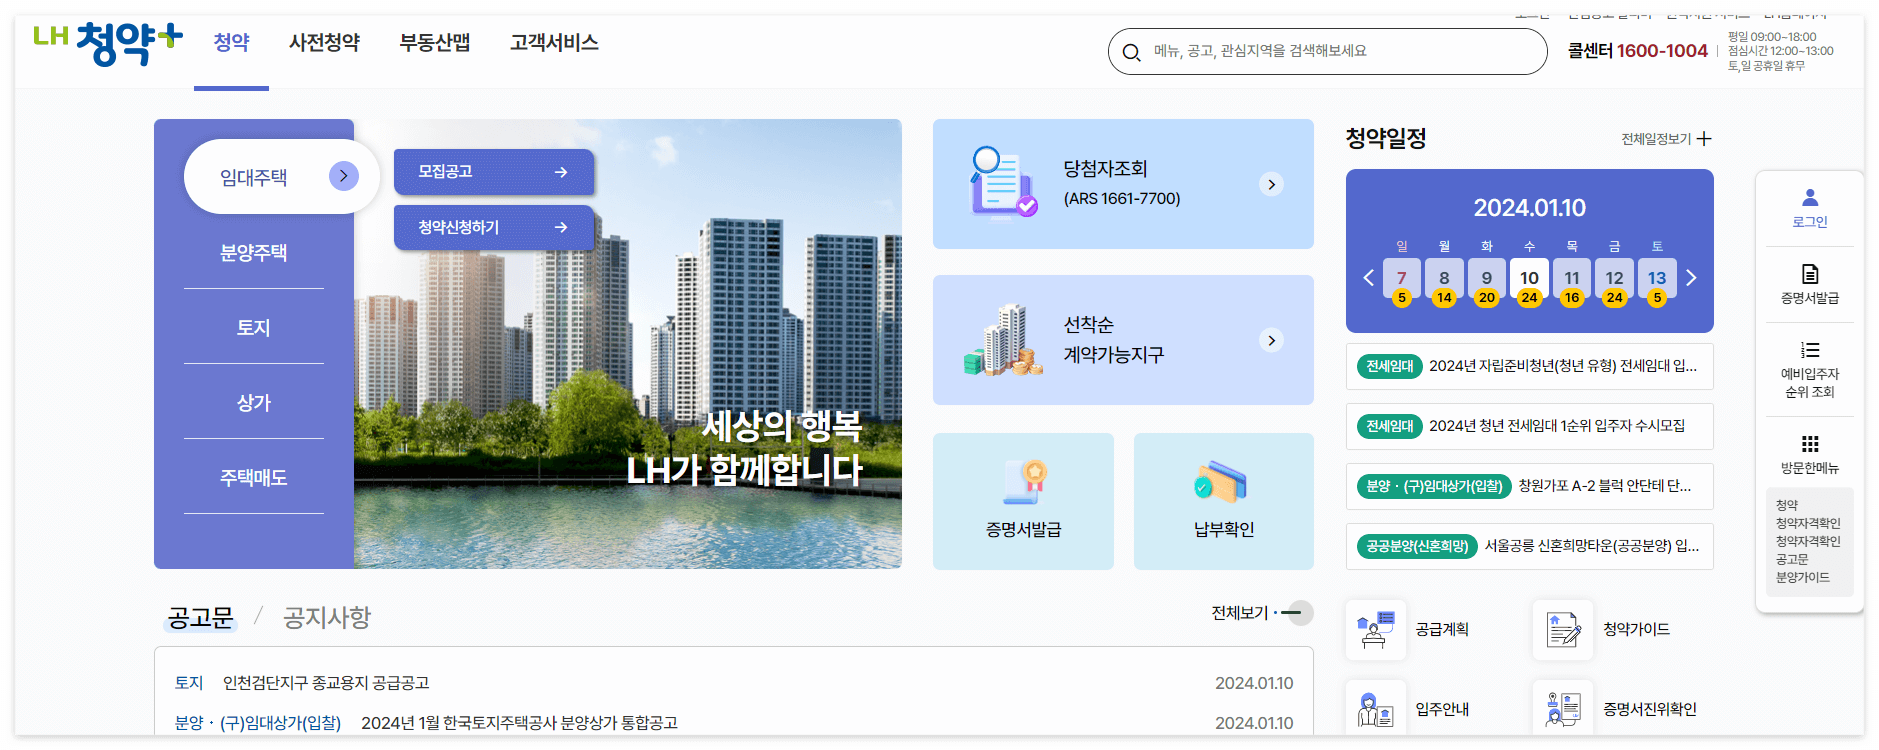
Task: Click the 입주안내 icon
Action: 1376,709
